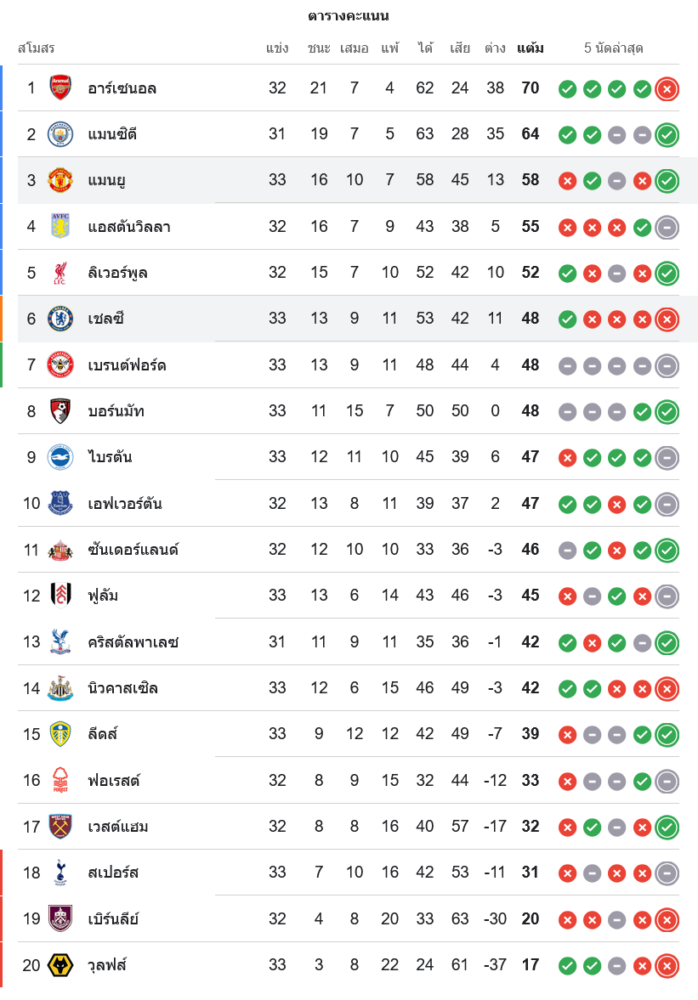Screen dimensions: 698x1000
Task: Click the Wolves crest icon
Action: [61, 965]
